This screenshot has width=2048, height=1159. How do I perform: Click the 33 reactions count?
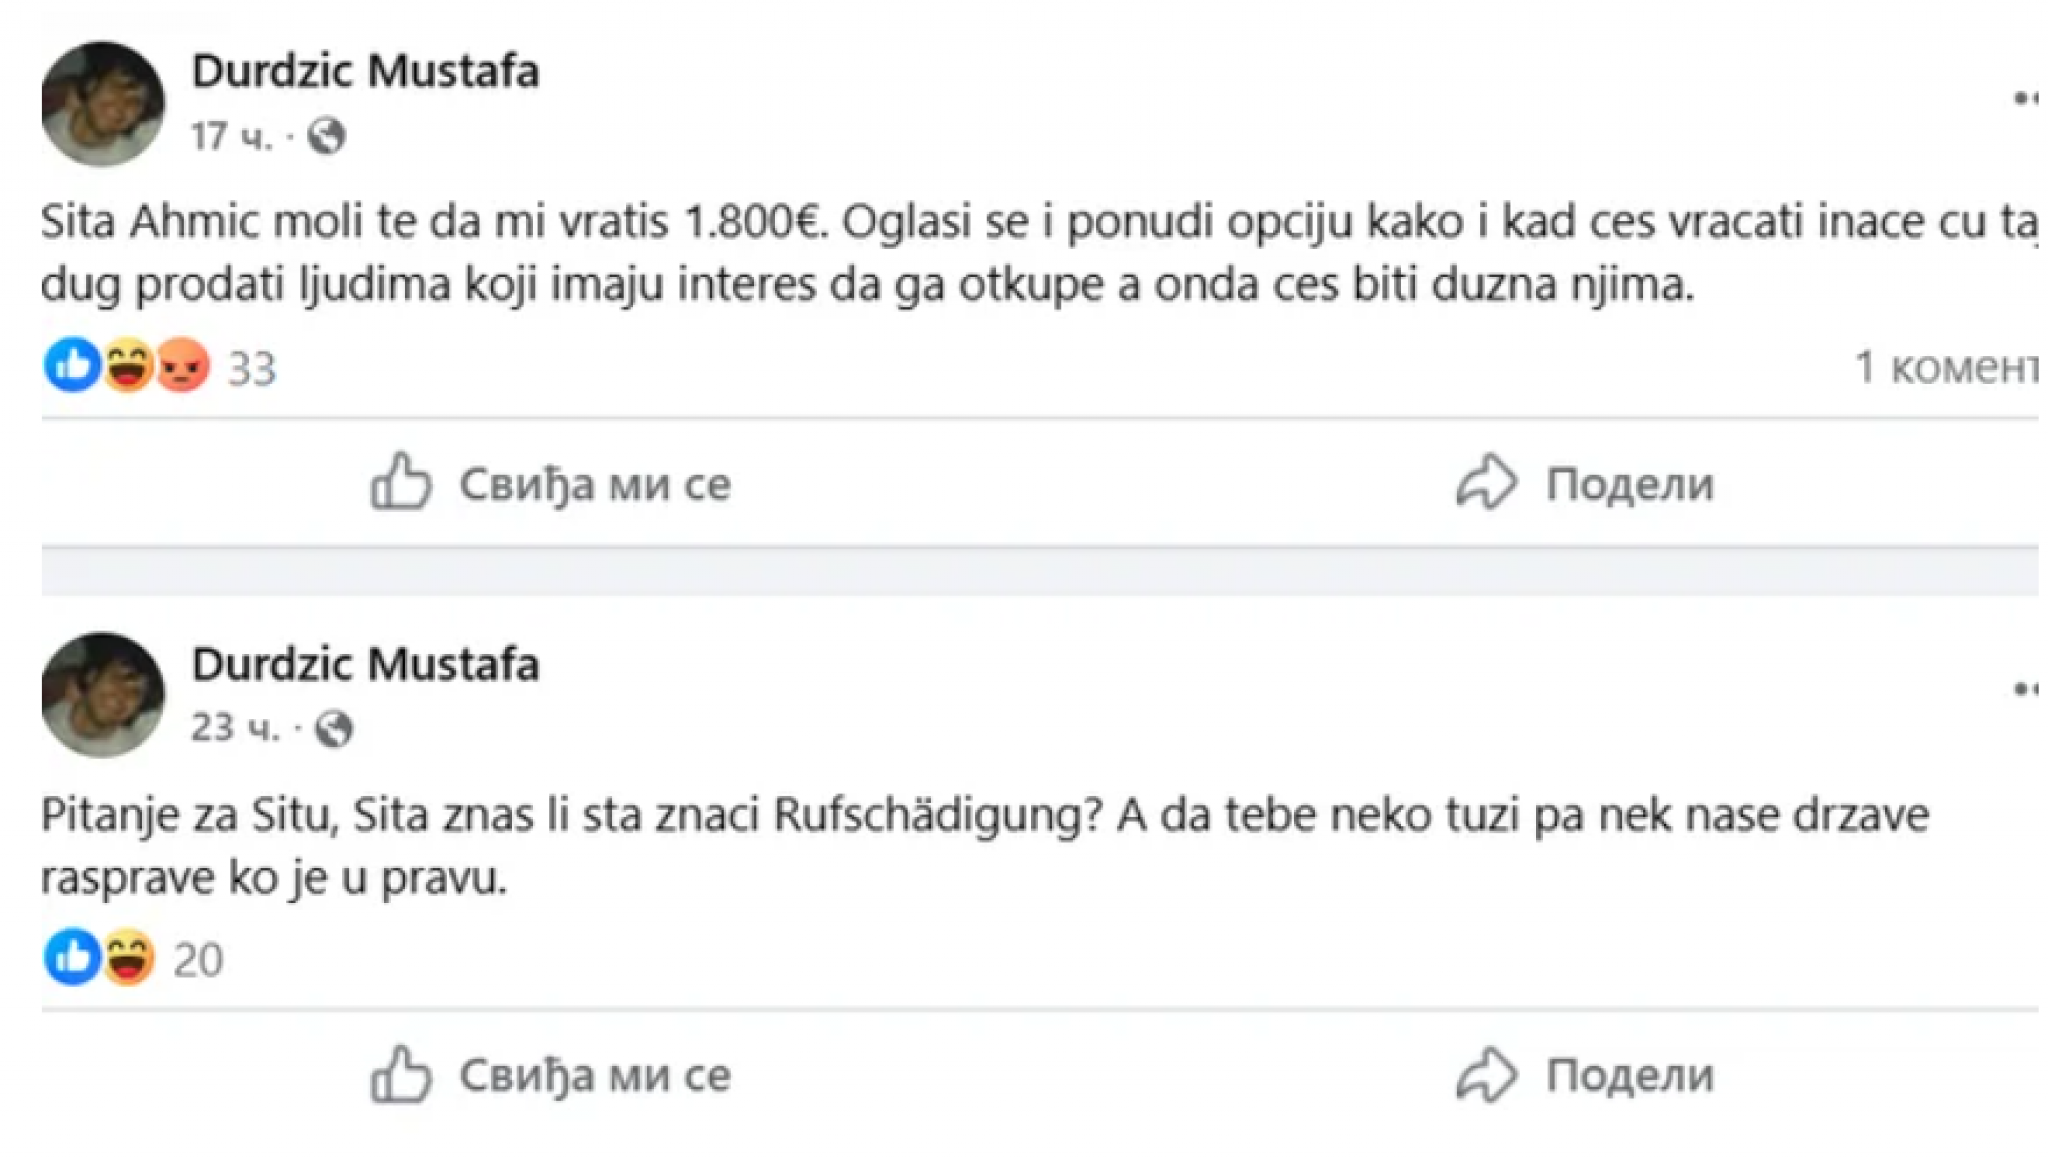251,369
